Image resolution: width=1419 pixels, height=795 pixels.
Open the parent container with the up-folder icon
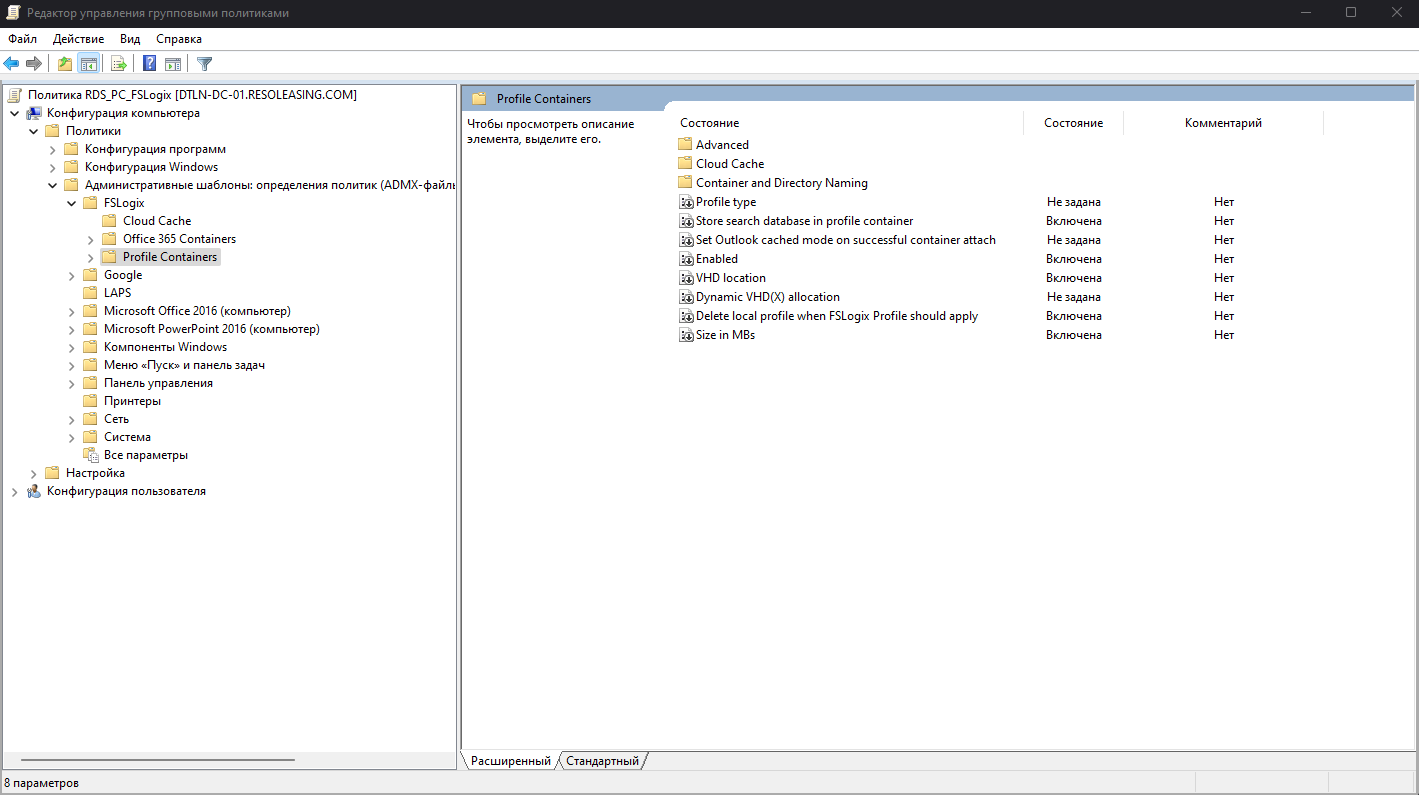pyautogui.click(x=63, y=63)
